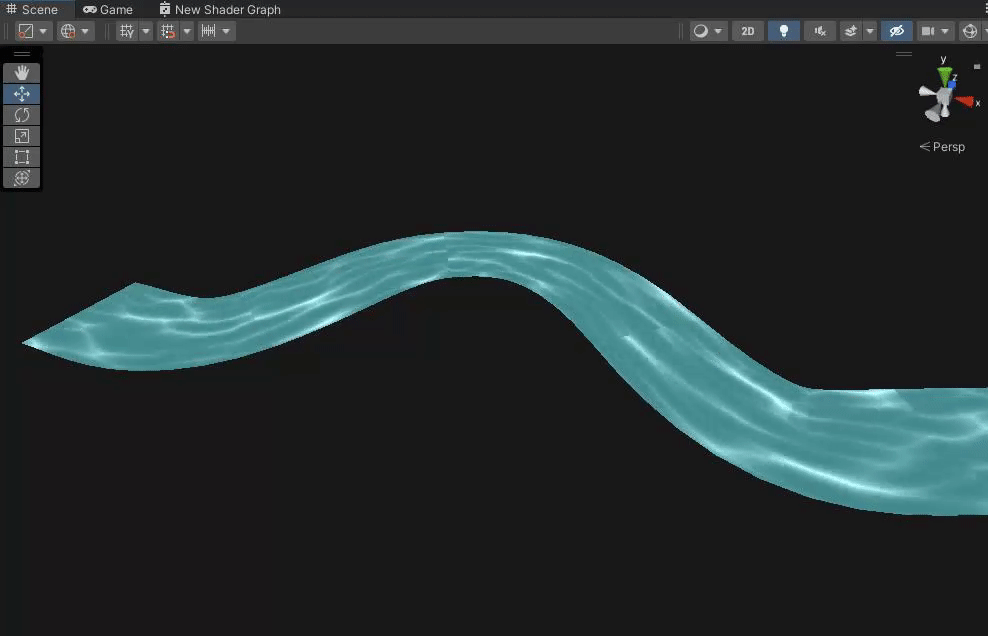Toggle scene audio mute button
Viewport: 988px width, 636px height.
pyautogui.click(x=819, y=31)
